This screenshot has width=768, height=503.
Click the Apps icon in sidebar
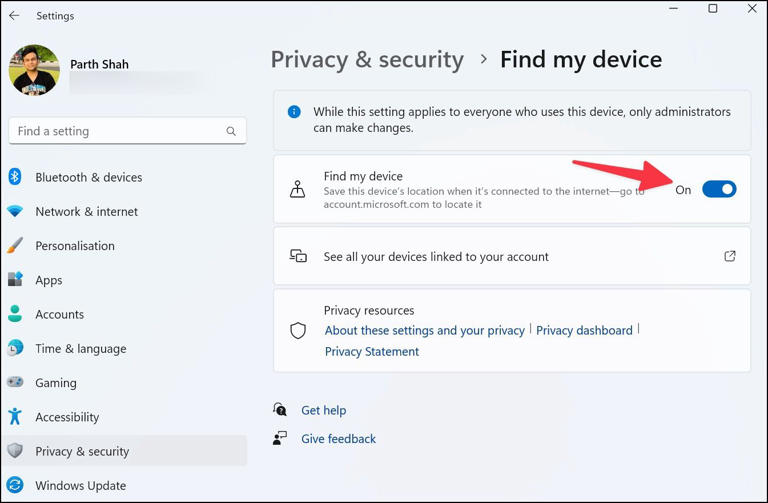[15, 280]
